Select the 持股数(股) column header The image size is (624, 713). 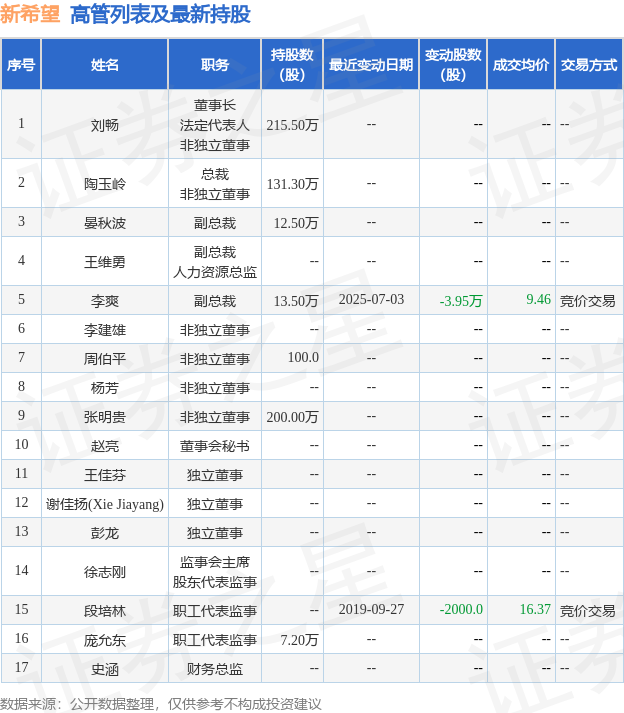[x=292, y=65]
